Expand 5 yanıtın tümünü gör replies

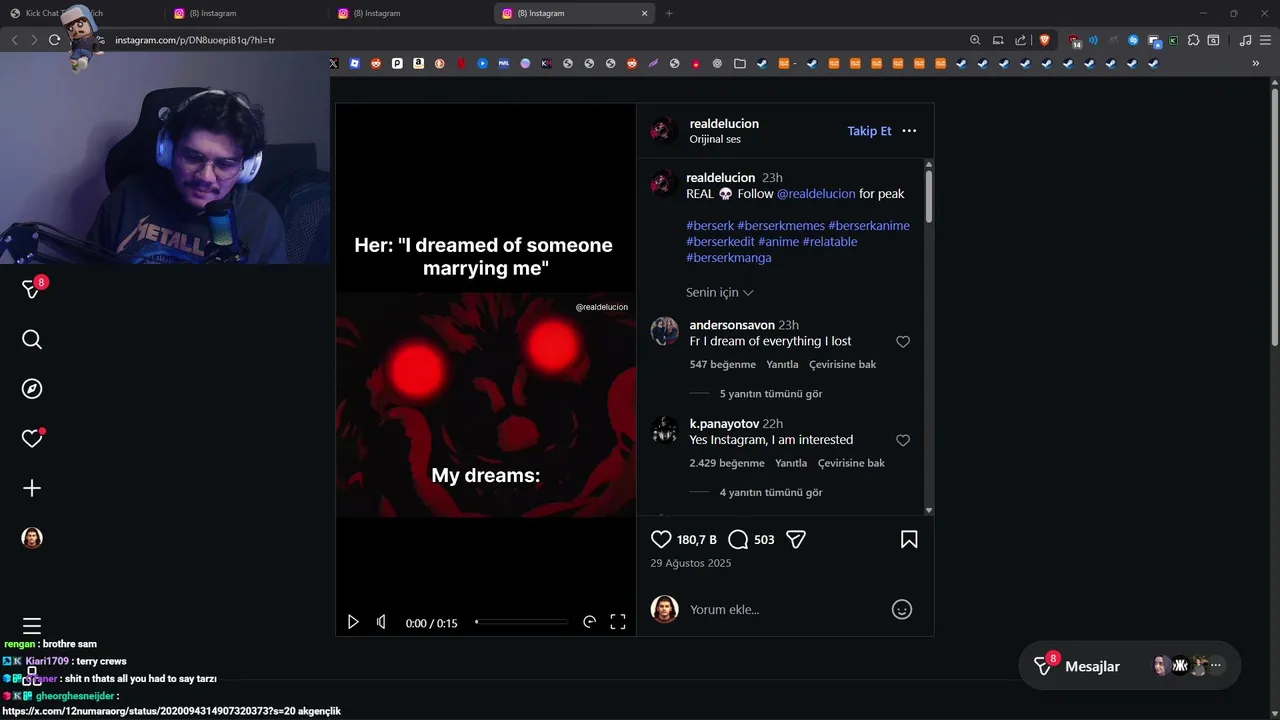[x=771, y=394]
